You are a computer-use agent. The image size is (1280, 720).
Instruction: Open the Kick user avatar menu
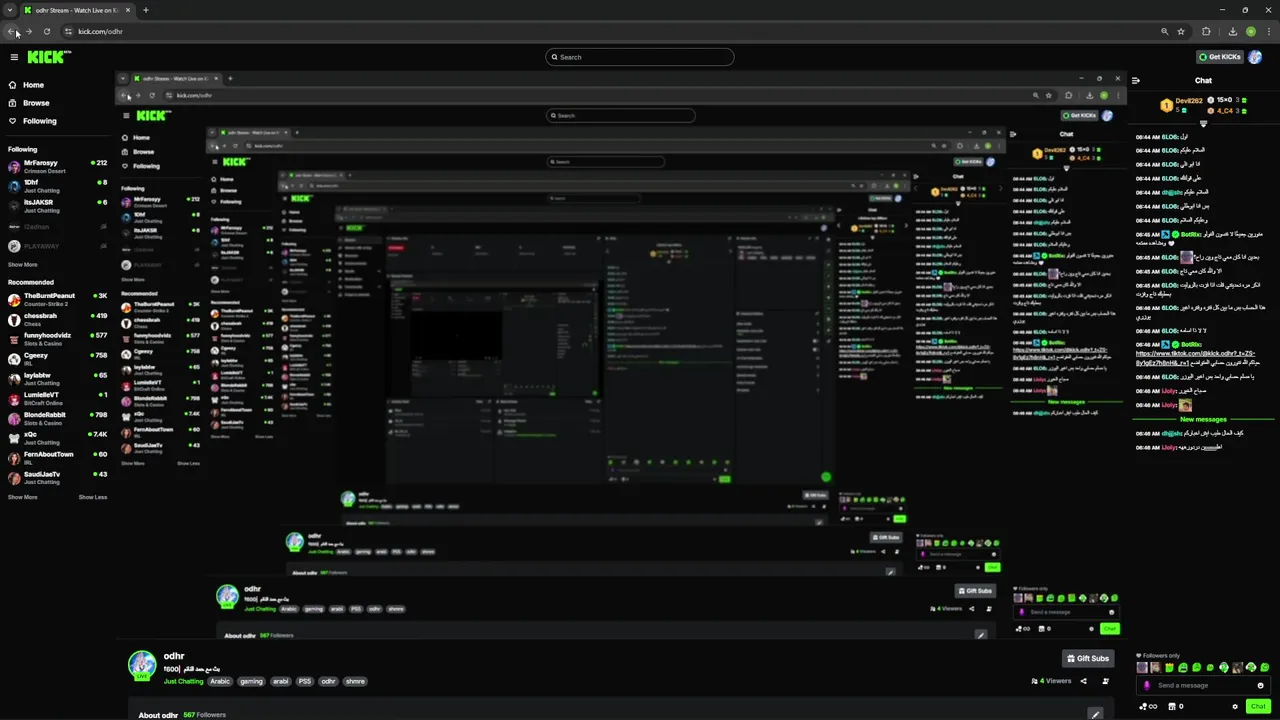point(1255,57)
